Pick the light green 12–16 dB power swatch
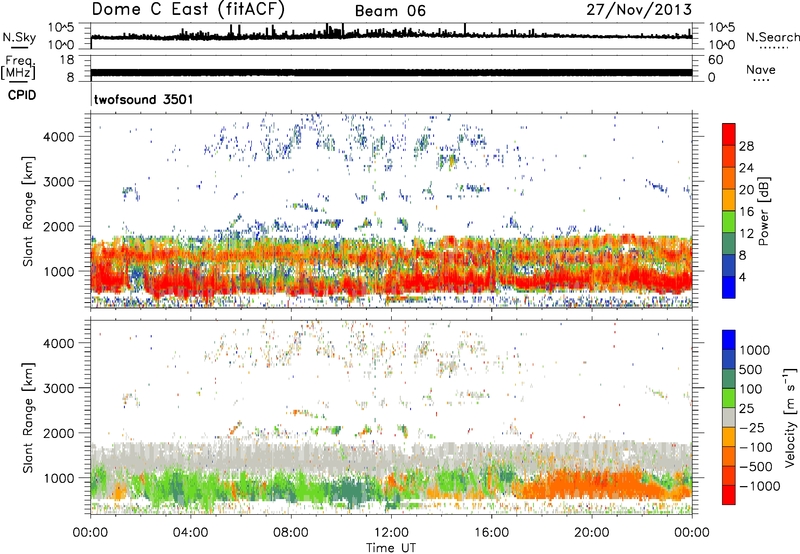800x554 pixels. [x=729, y=222]
